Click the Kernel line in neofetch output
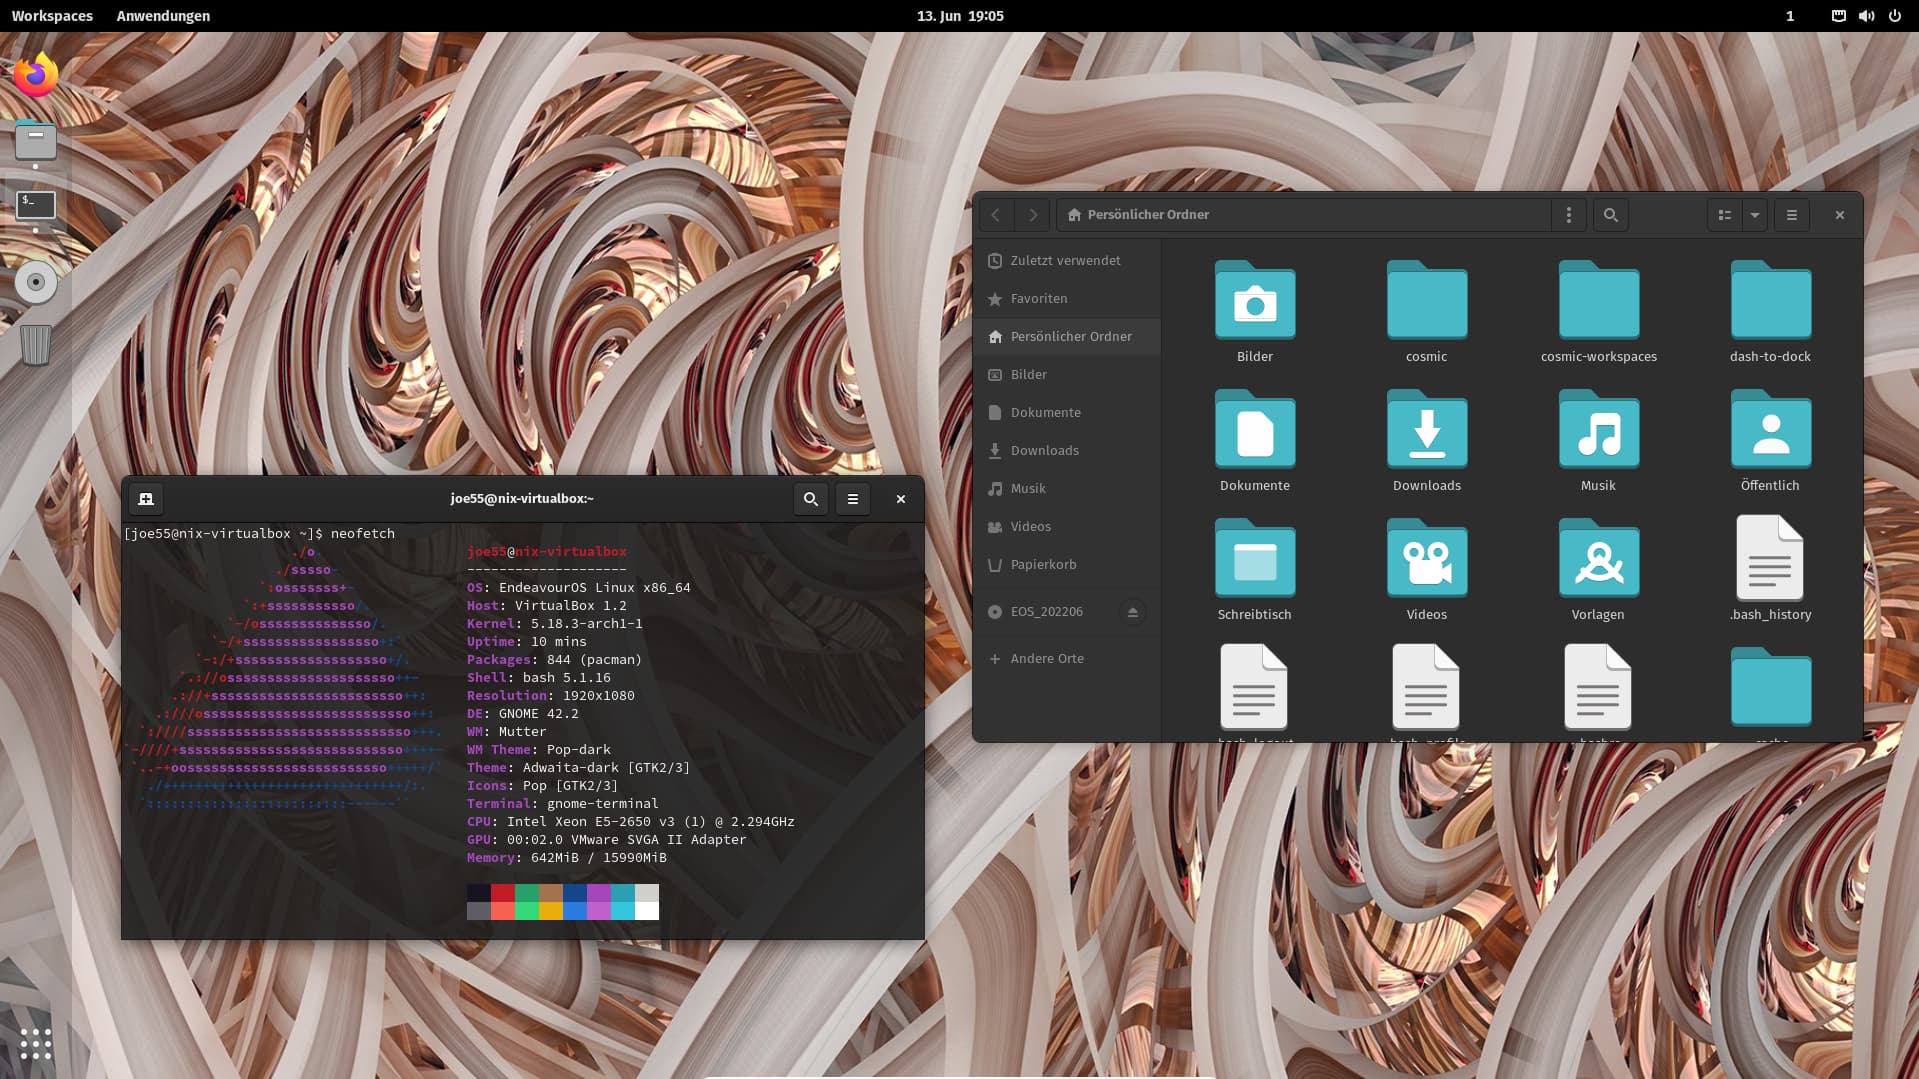 point(555,624)
